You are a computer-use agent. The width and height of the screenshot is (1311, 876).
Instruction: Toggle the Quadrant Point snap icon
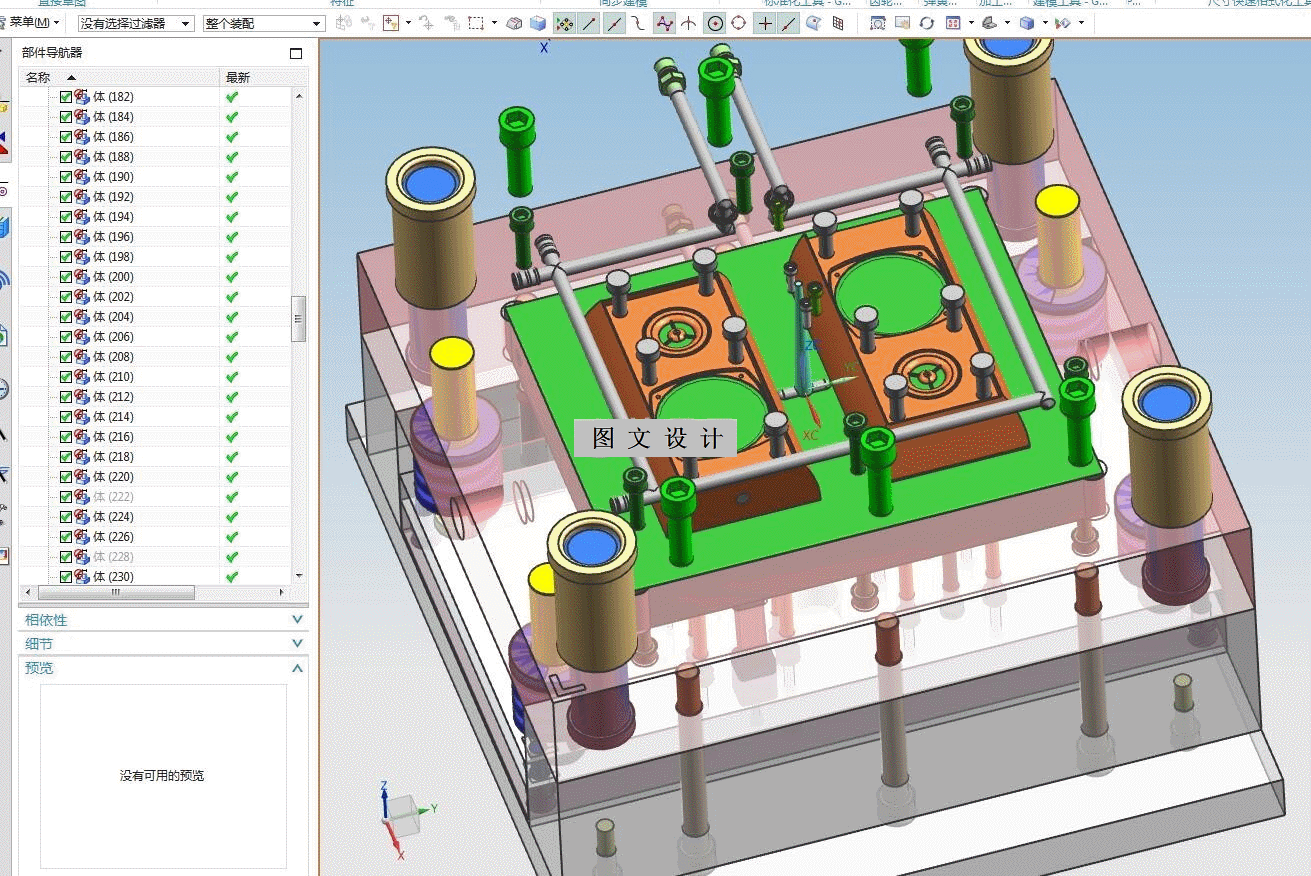click(x=739, y=23)
